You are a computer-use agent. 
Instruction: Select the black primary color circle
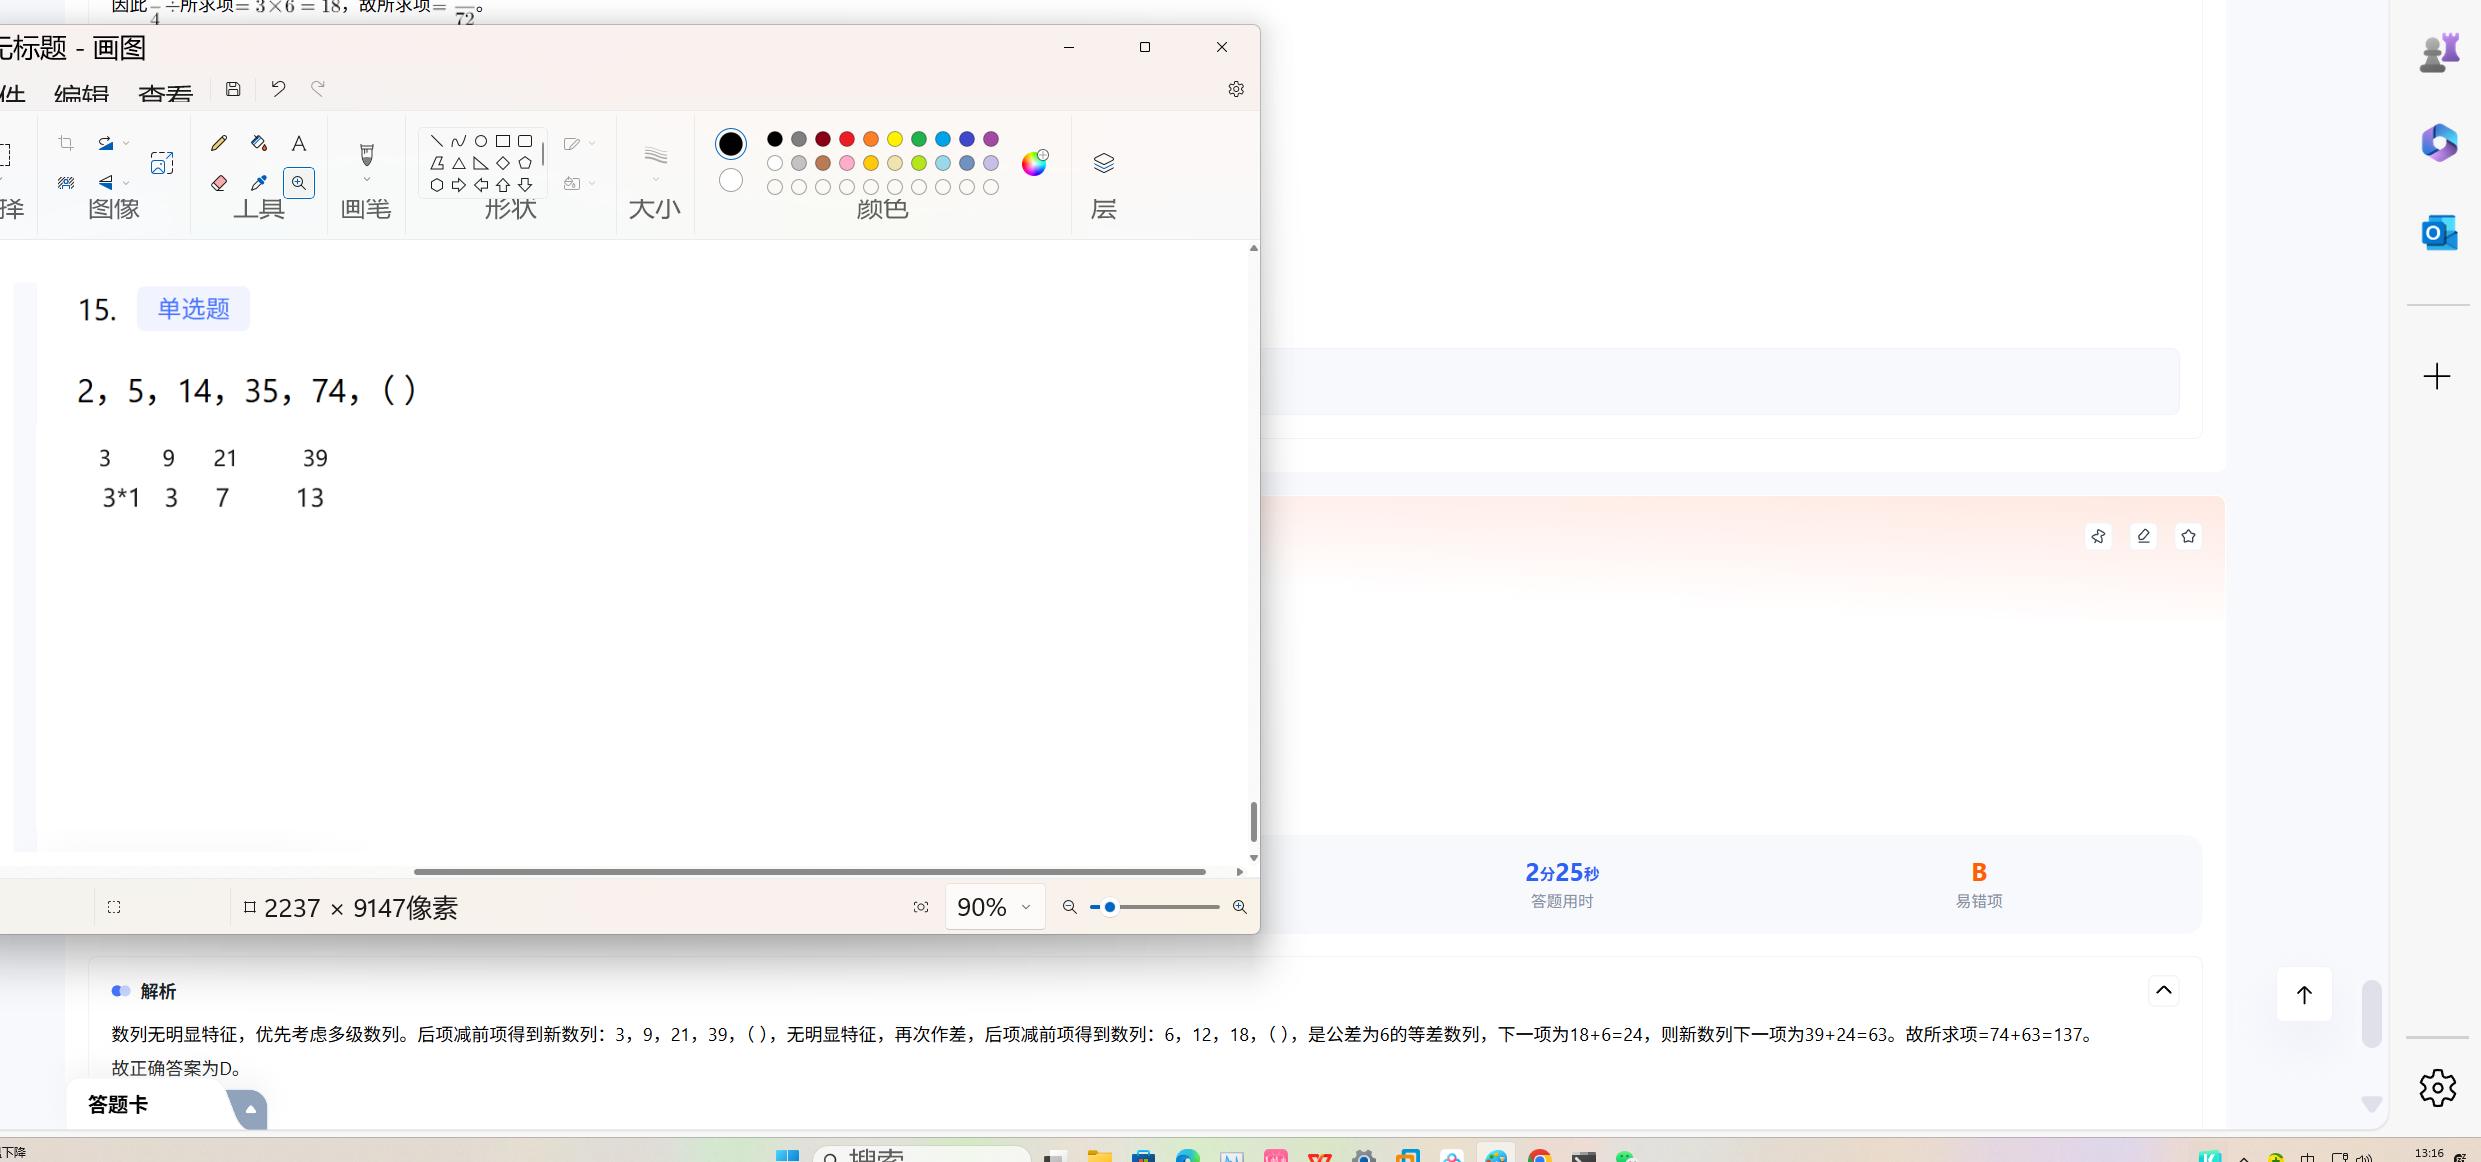coord(731,144)
